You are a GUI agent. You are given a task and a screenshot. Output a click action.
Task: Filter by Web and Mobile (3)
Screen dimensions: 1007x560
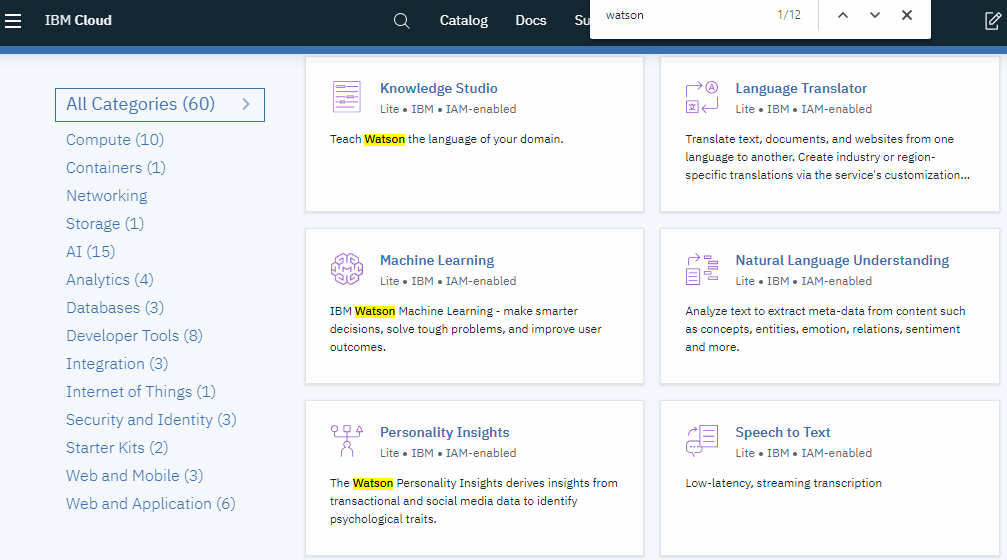[x=134, y=476]
